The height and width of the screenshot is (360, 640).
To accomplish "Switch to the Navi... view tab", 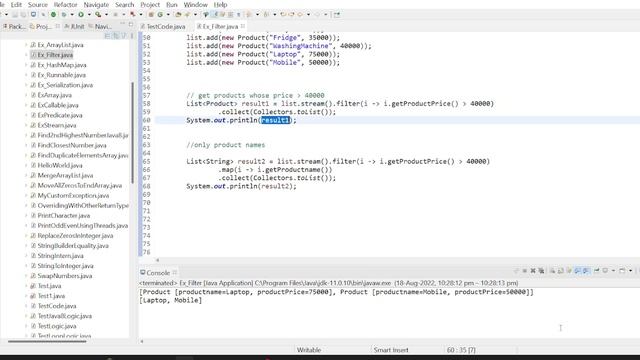I will (x=100, y=27).
